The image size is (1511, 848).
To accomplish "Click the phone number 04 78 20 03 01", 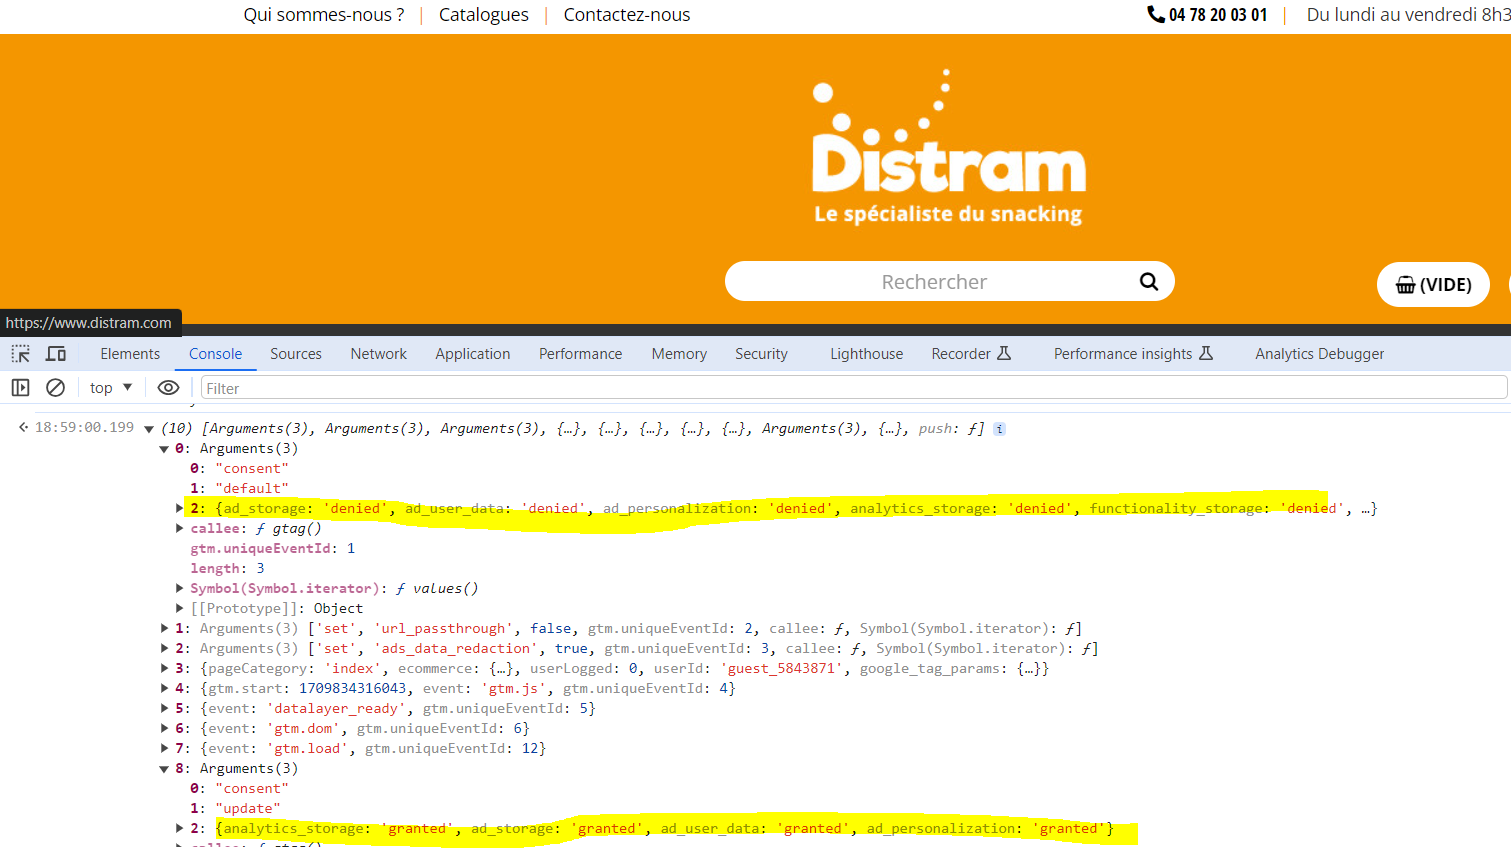I will 1218,15.
